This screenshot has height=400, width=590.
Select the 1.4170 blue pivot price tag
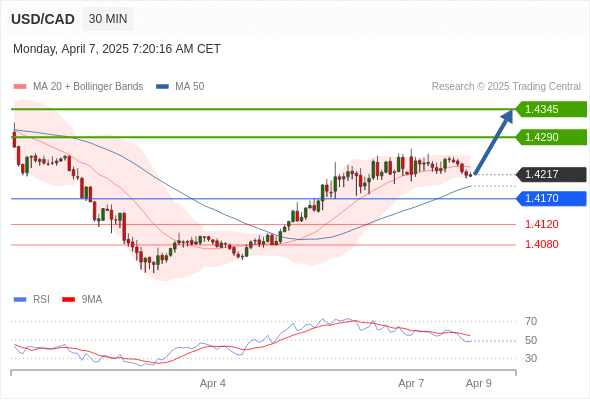pyautogui.click(x=551, y=198)
